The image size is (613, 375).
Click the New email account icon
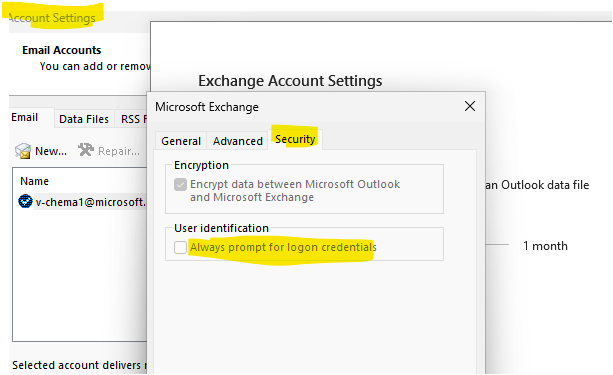click(x=23, y=151)
